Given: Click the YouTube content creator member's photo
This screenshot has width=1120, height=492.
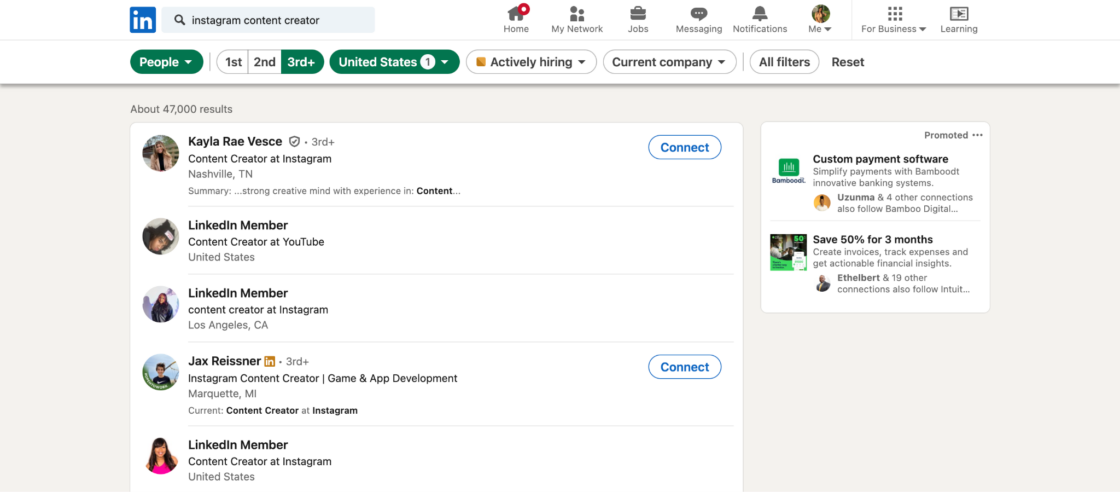Looking at the screenshot, I should (161, 236).
